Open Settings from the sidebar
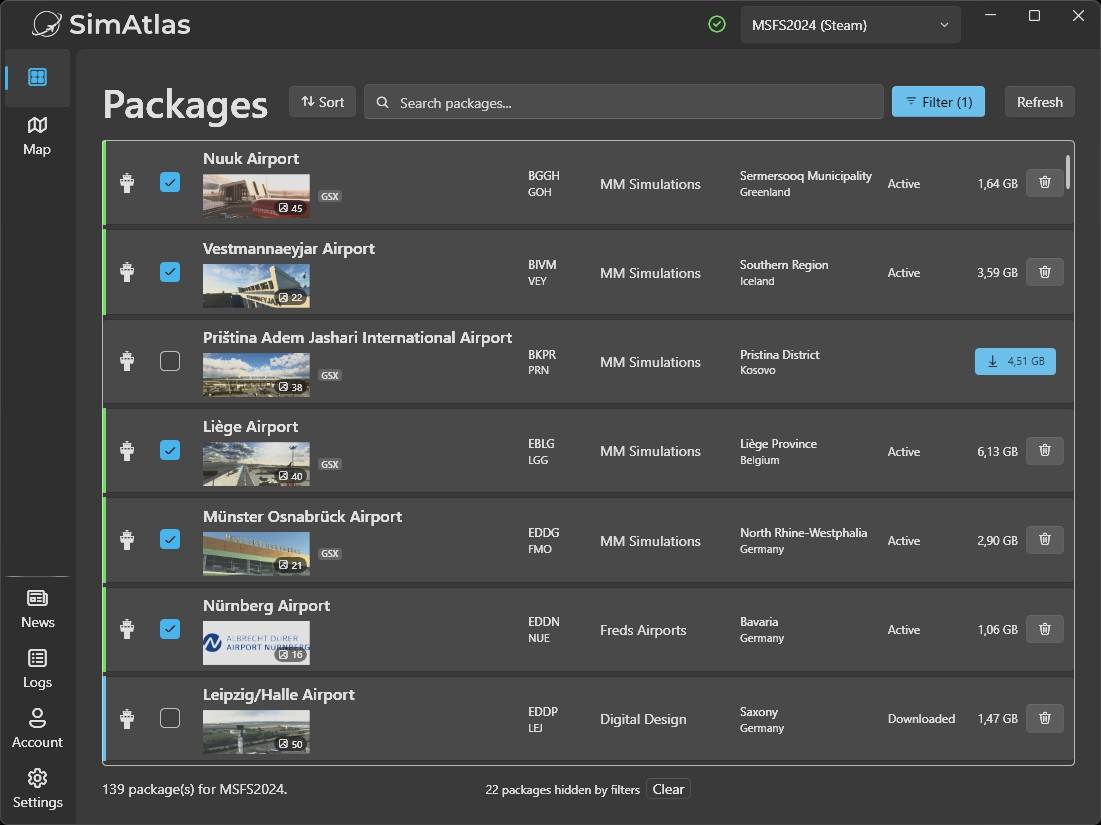The width and height of the screenshot is (1101, 825). coord(37,788)
